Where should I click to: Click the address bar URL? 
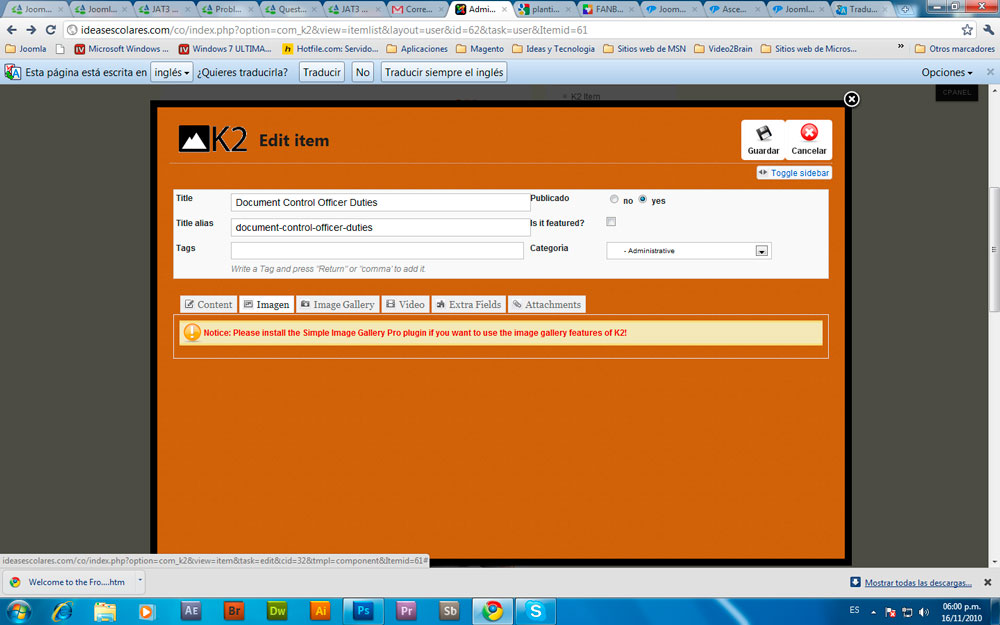tap(334, 30)
